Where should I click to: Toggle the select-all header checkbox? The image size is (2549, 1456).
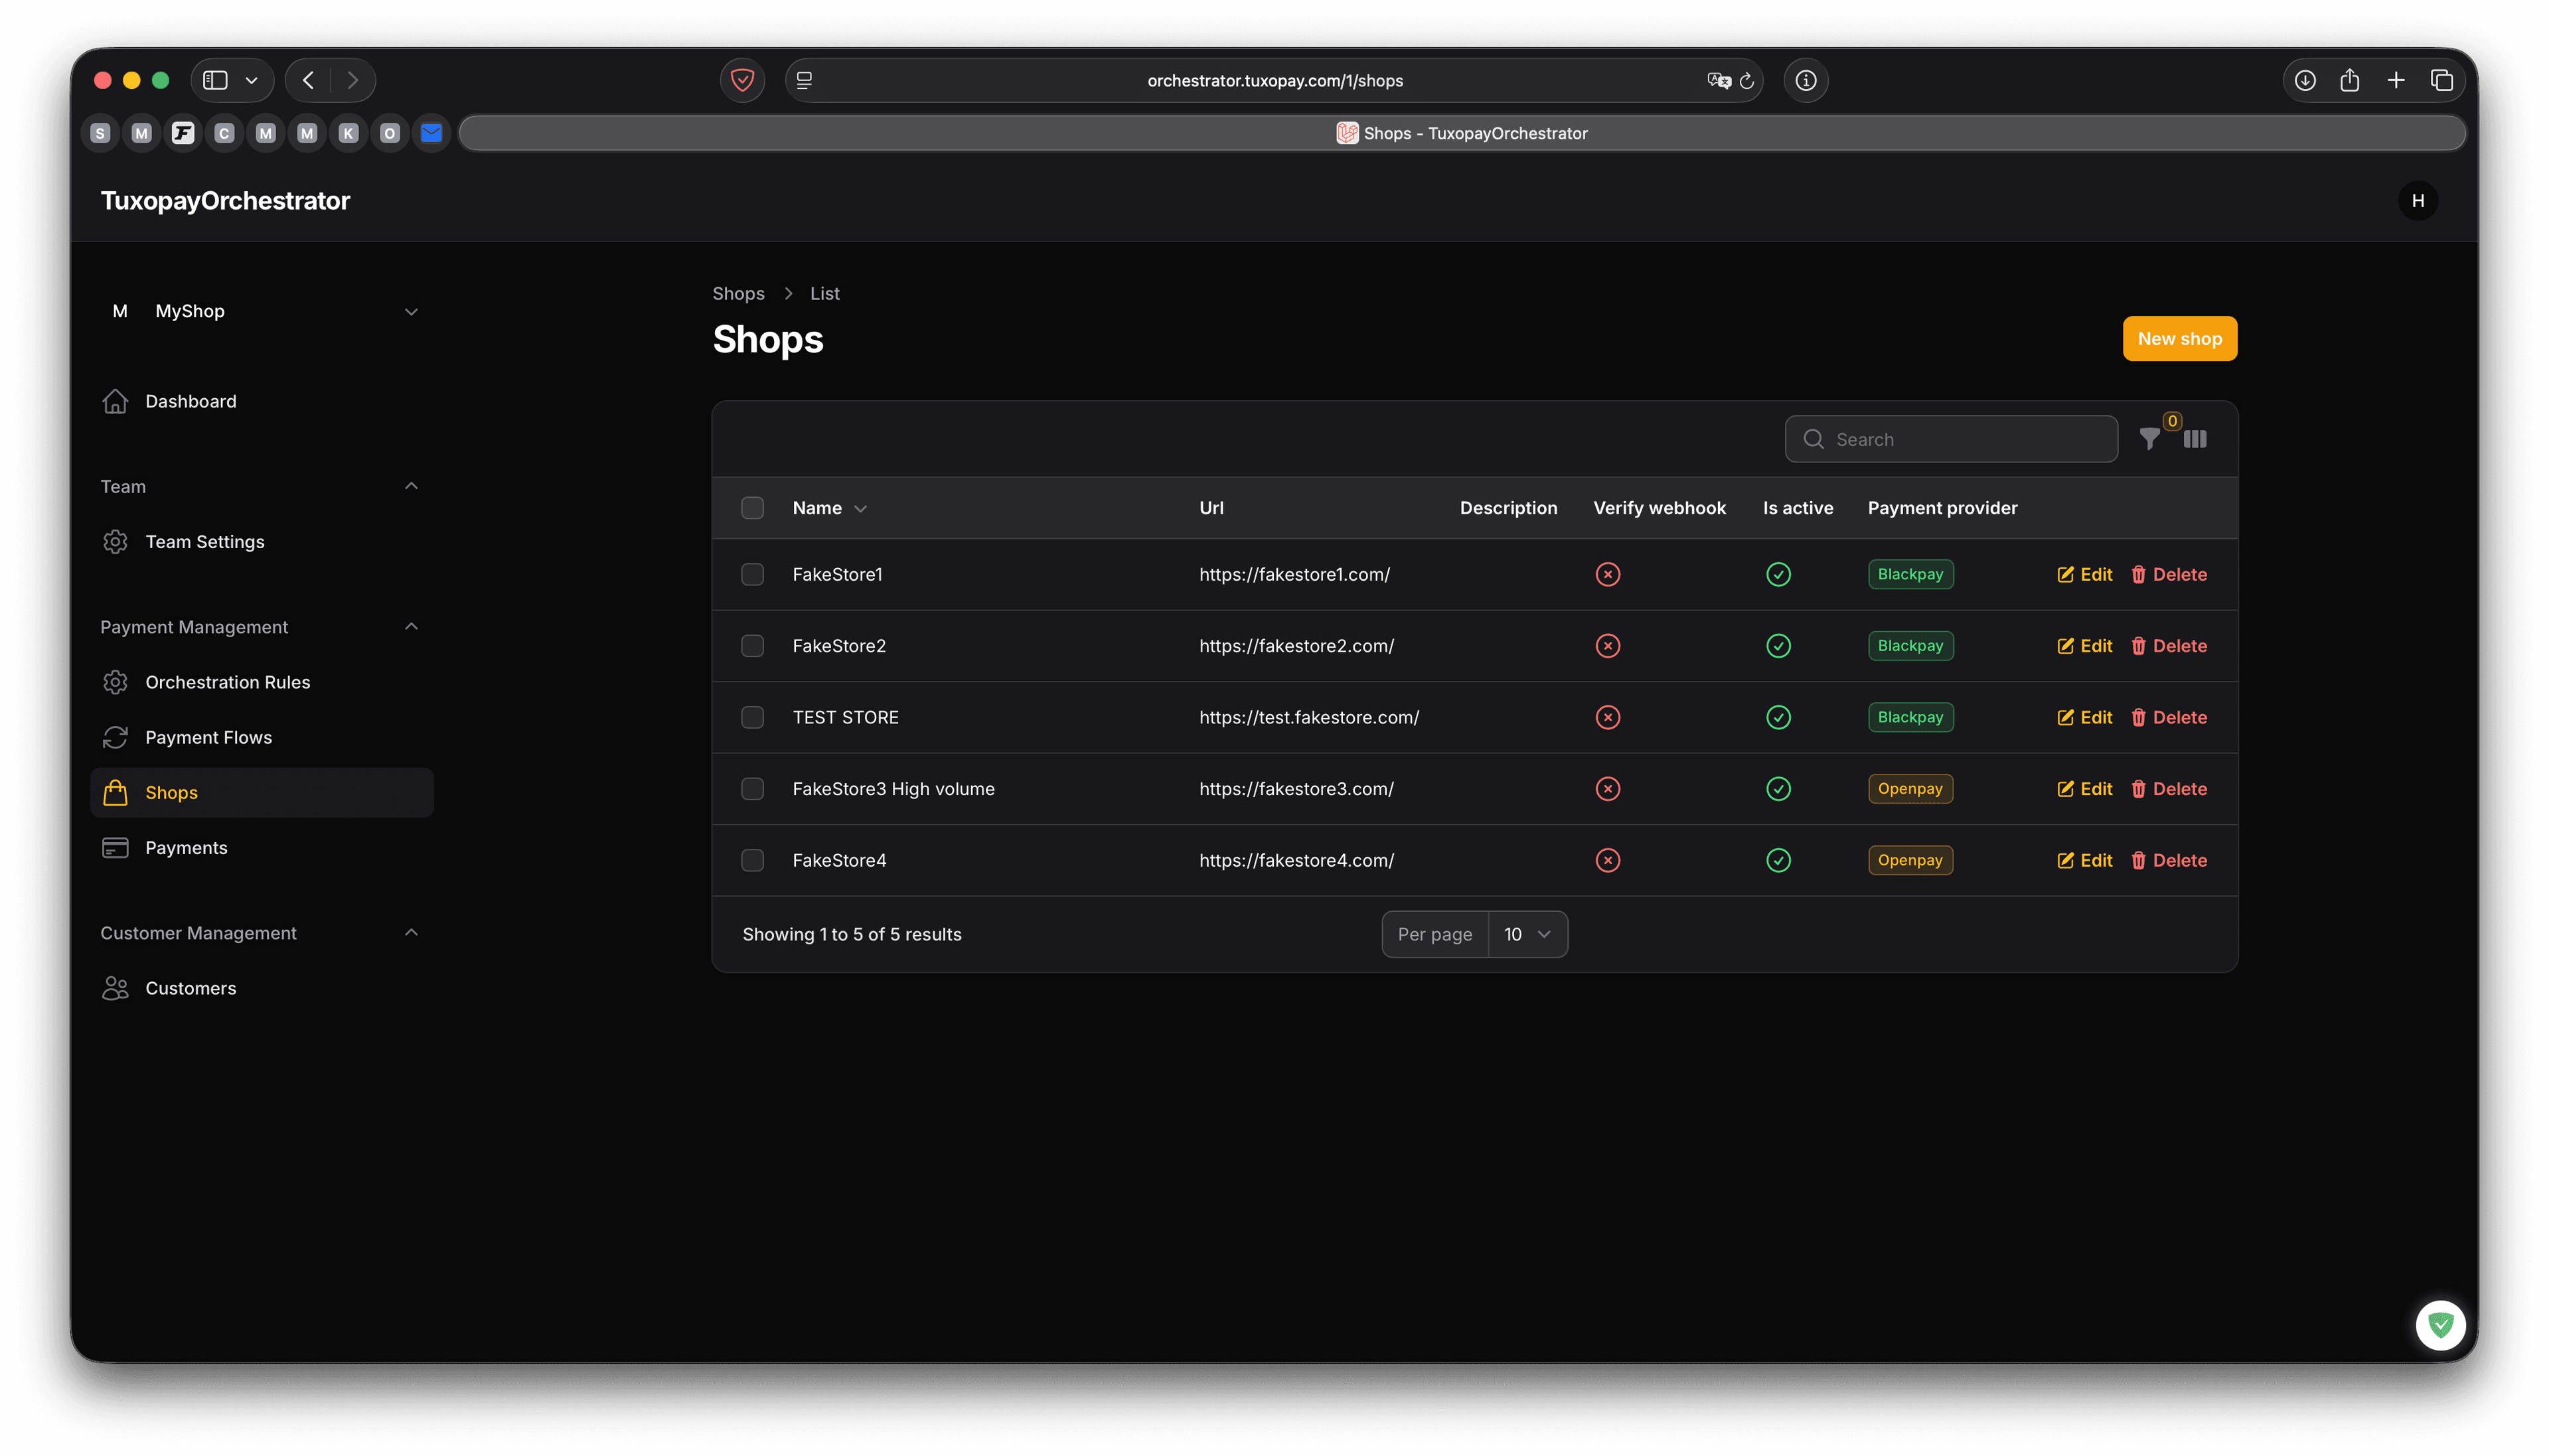pos(752,508)
